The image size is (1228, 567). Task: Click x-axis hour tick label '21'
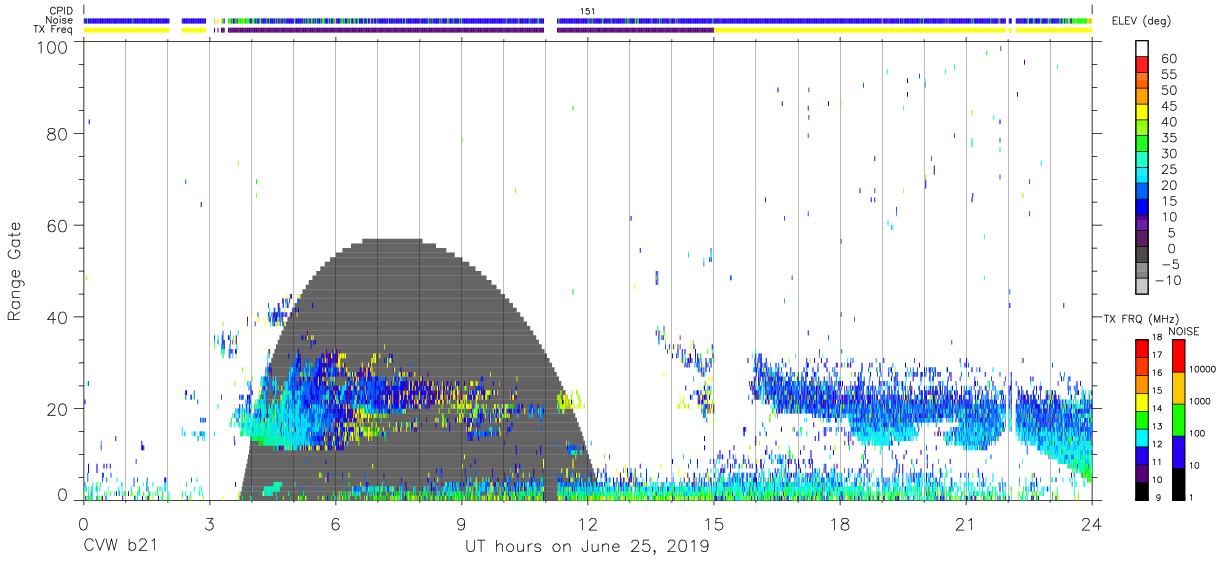pos(966,524)
